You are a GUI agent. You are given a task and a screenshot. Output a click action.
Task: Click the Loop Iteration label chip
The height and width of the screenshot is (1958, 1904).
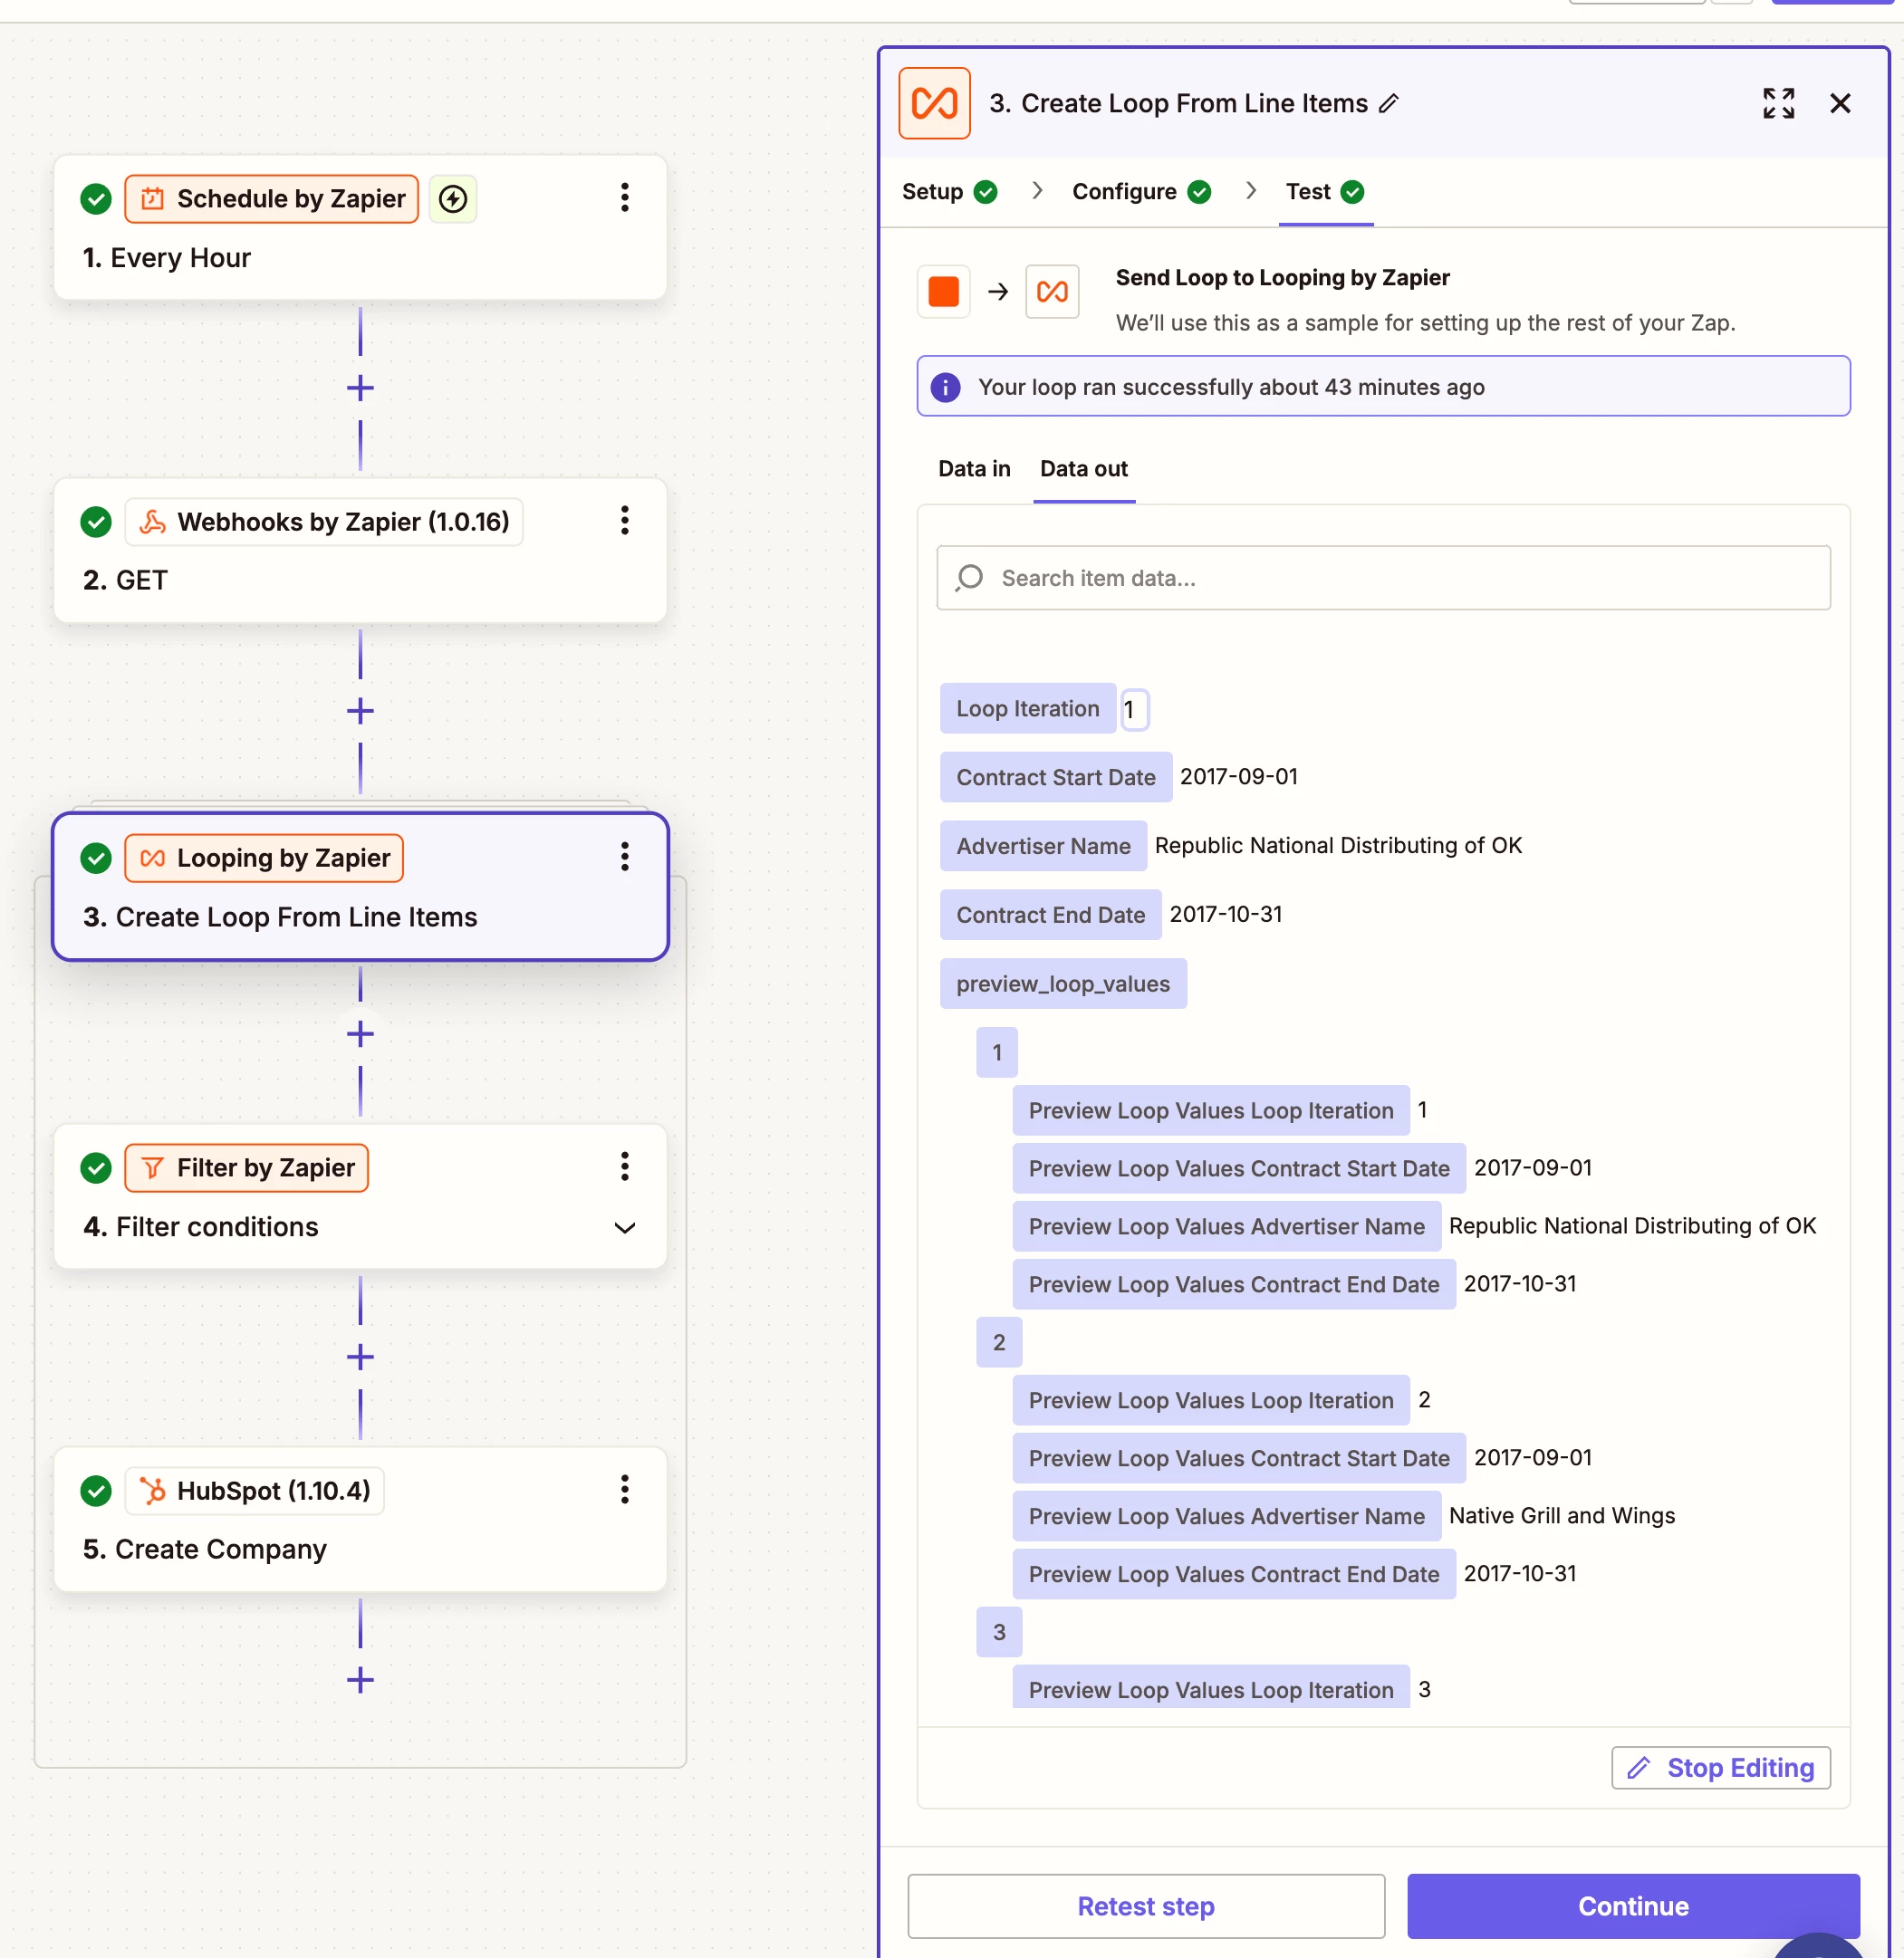click(1027, 709)
